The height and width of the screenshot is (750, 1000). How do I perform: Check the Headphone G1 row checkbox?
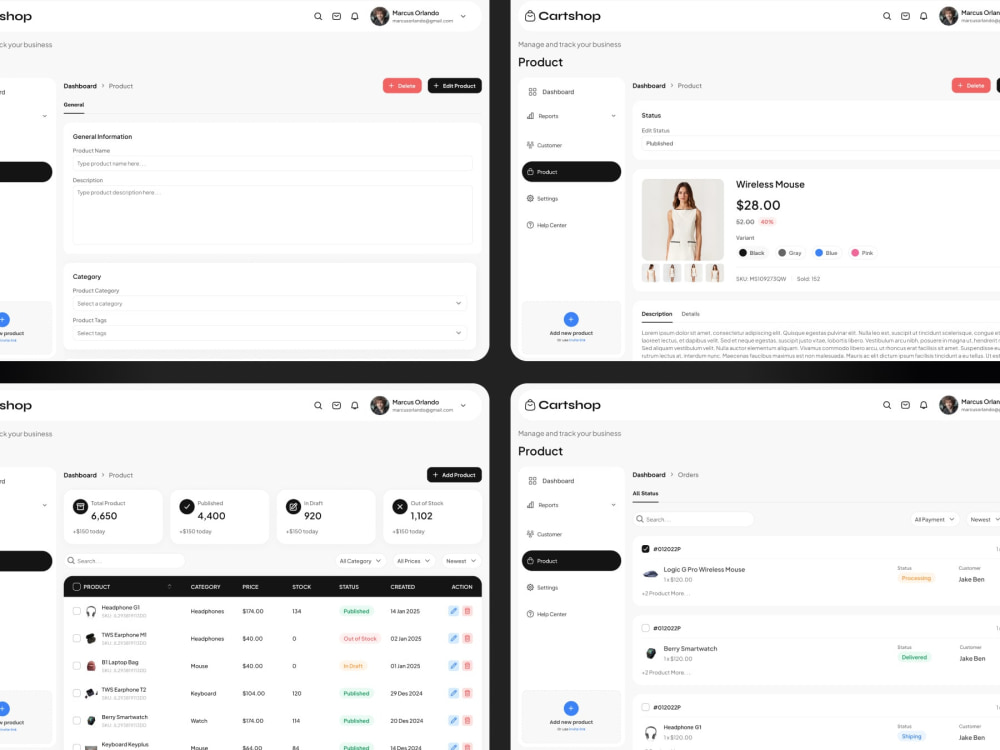tap(77, 611)
